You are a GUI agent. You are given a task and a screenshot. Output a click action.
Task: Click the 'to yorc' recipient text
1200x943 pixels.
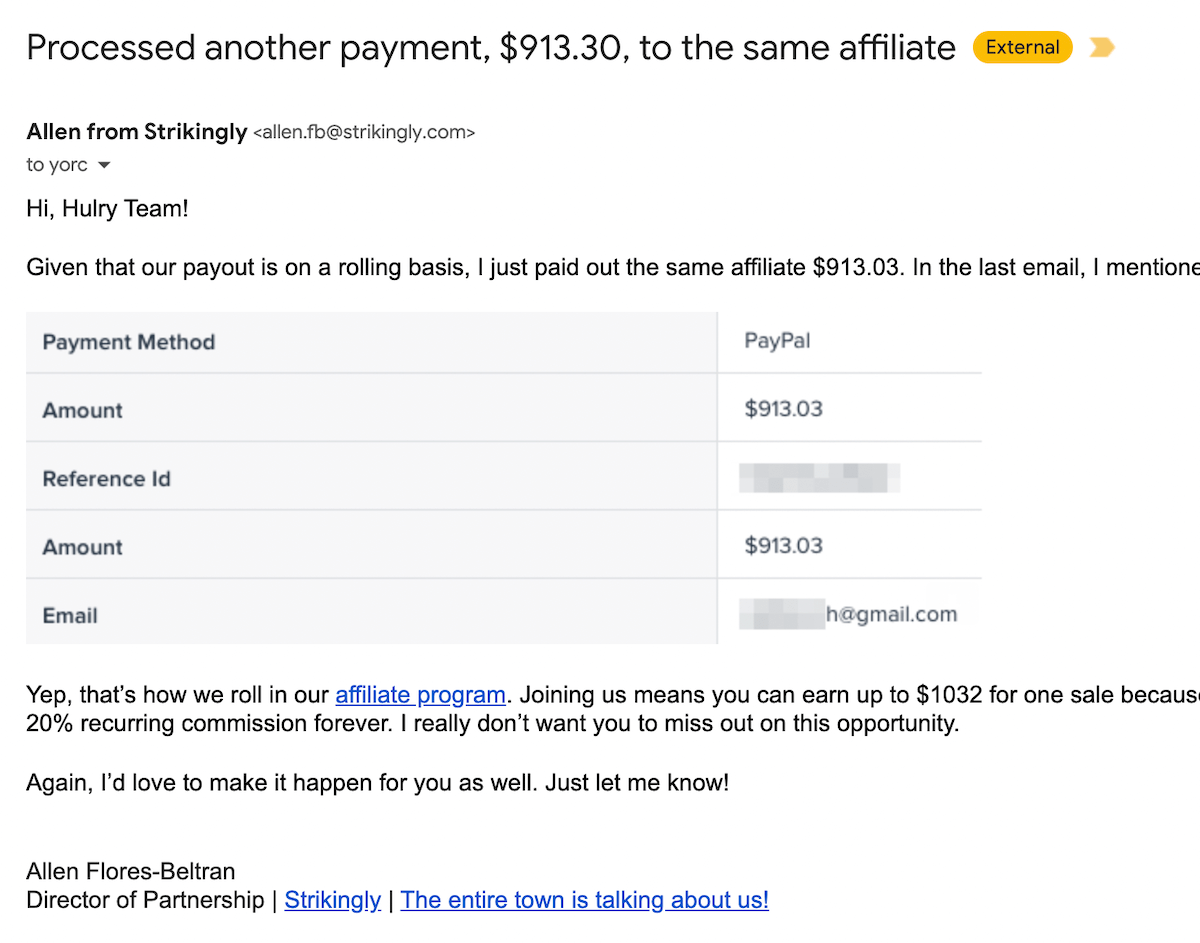[x=57, y=166]
